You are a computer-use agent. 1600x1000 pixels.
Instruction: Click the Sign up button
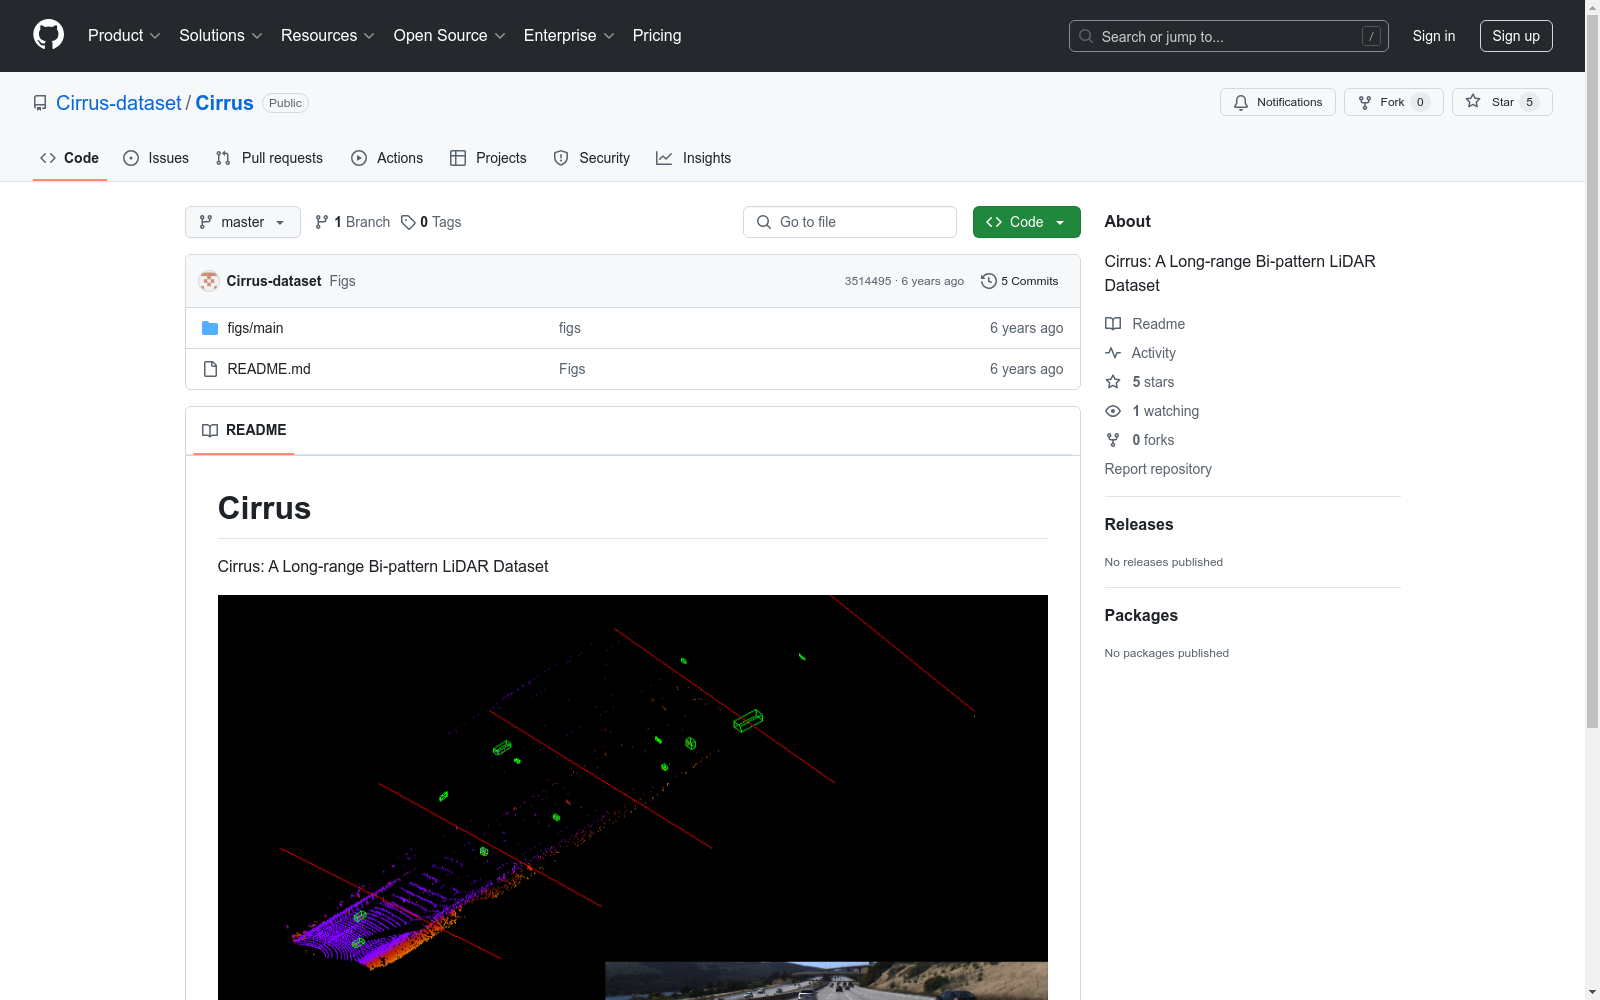(1516, 36)
